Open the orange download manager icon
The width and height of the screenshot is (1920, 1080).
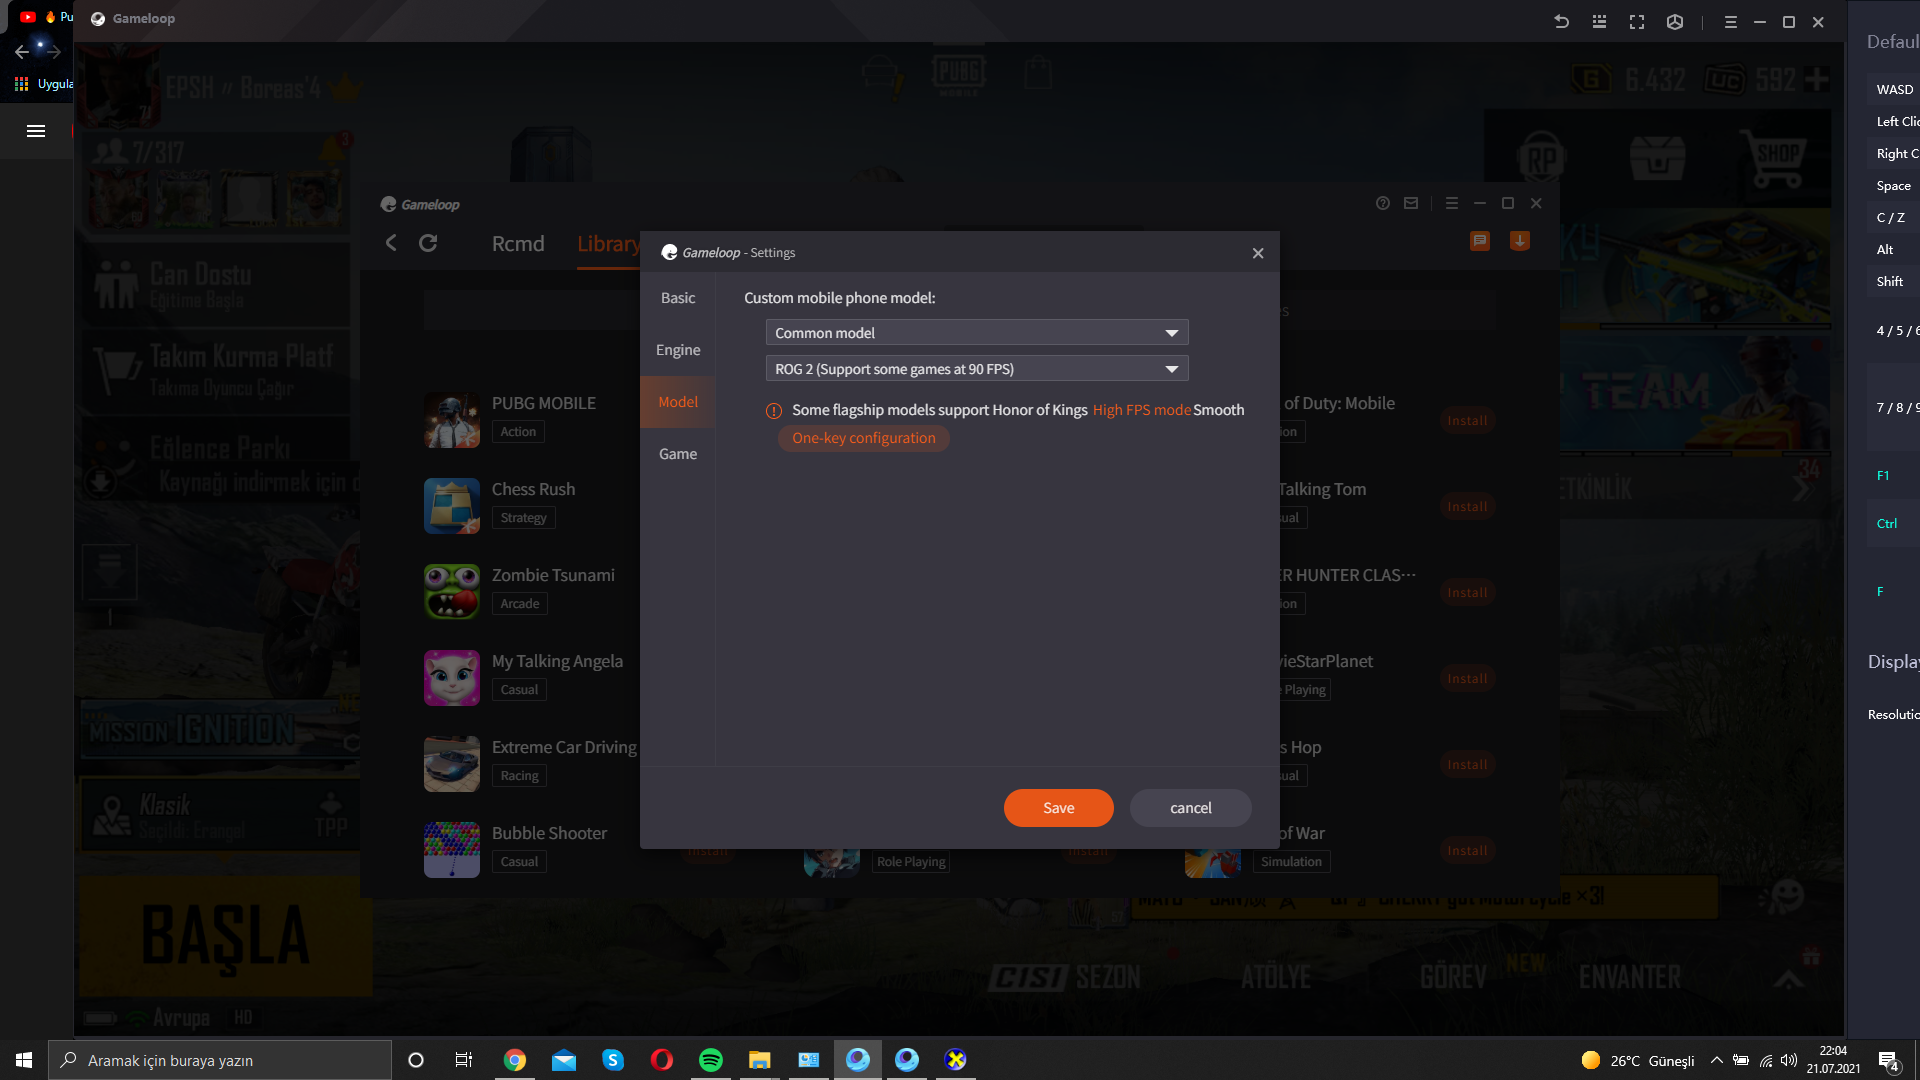click(x=1519, y=241)
